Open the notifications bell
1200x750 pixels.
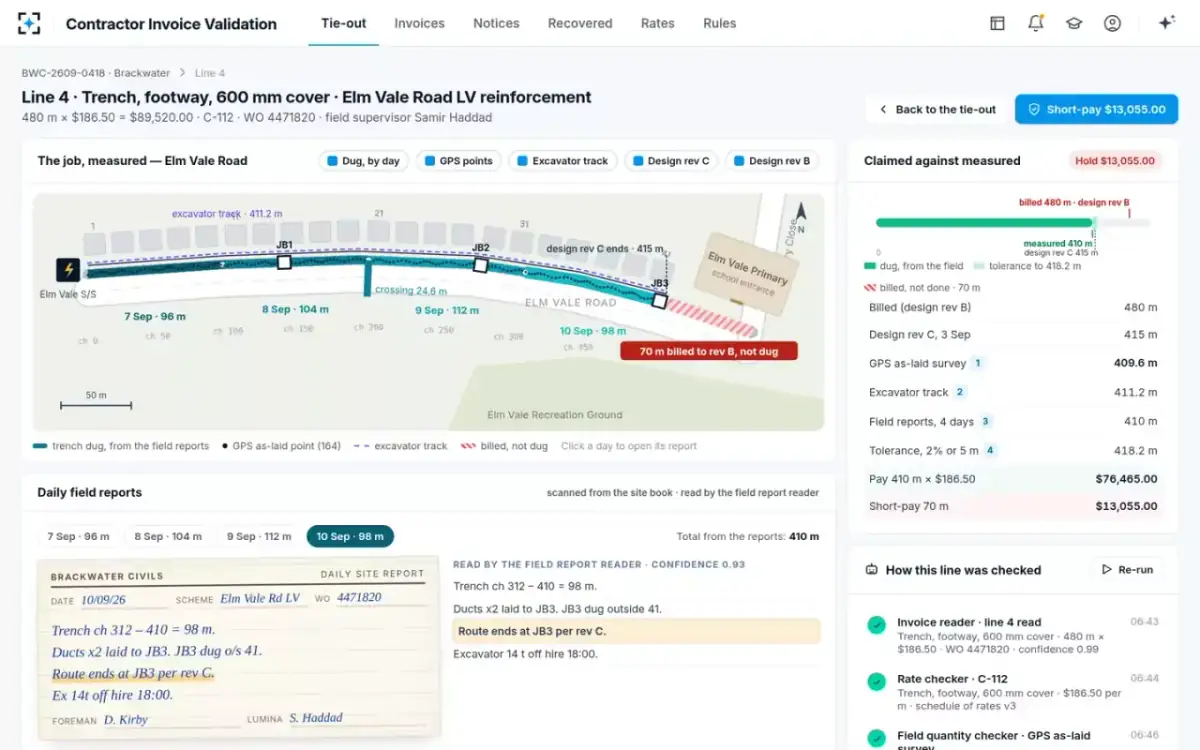(1036, 23)
